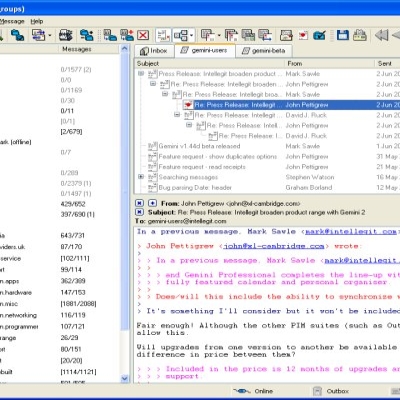Select folder row with count [2/679]
This screenshot has height=400, width=400.
coord(59,131)
